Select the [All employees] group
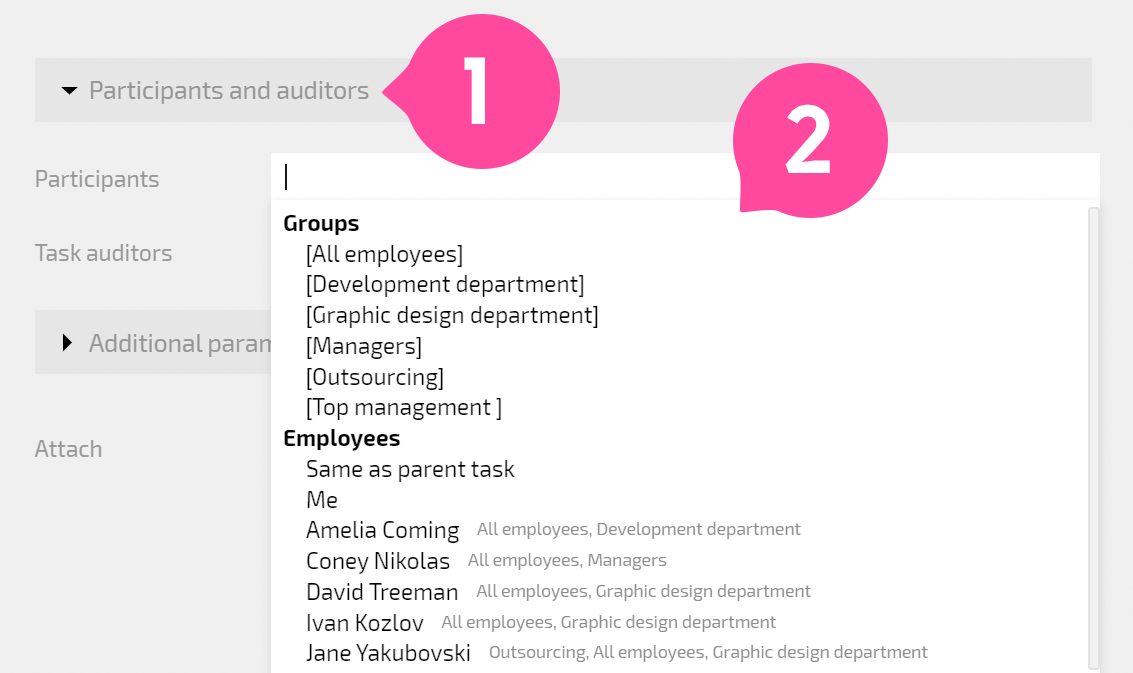The width and height of the screenshot is (1133, 673). 384,254
